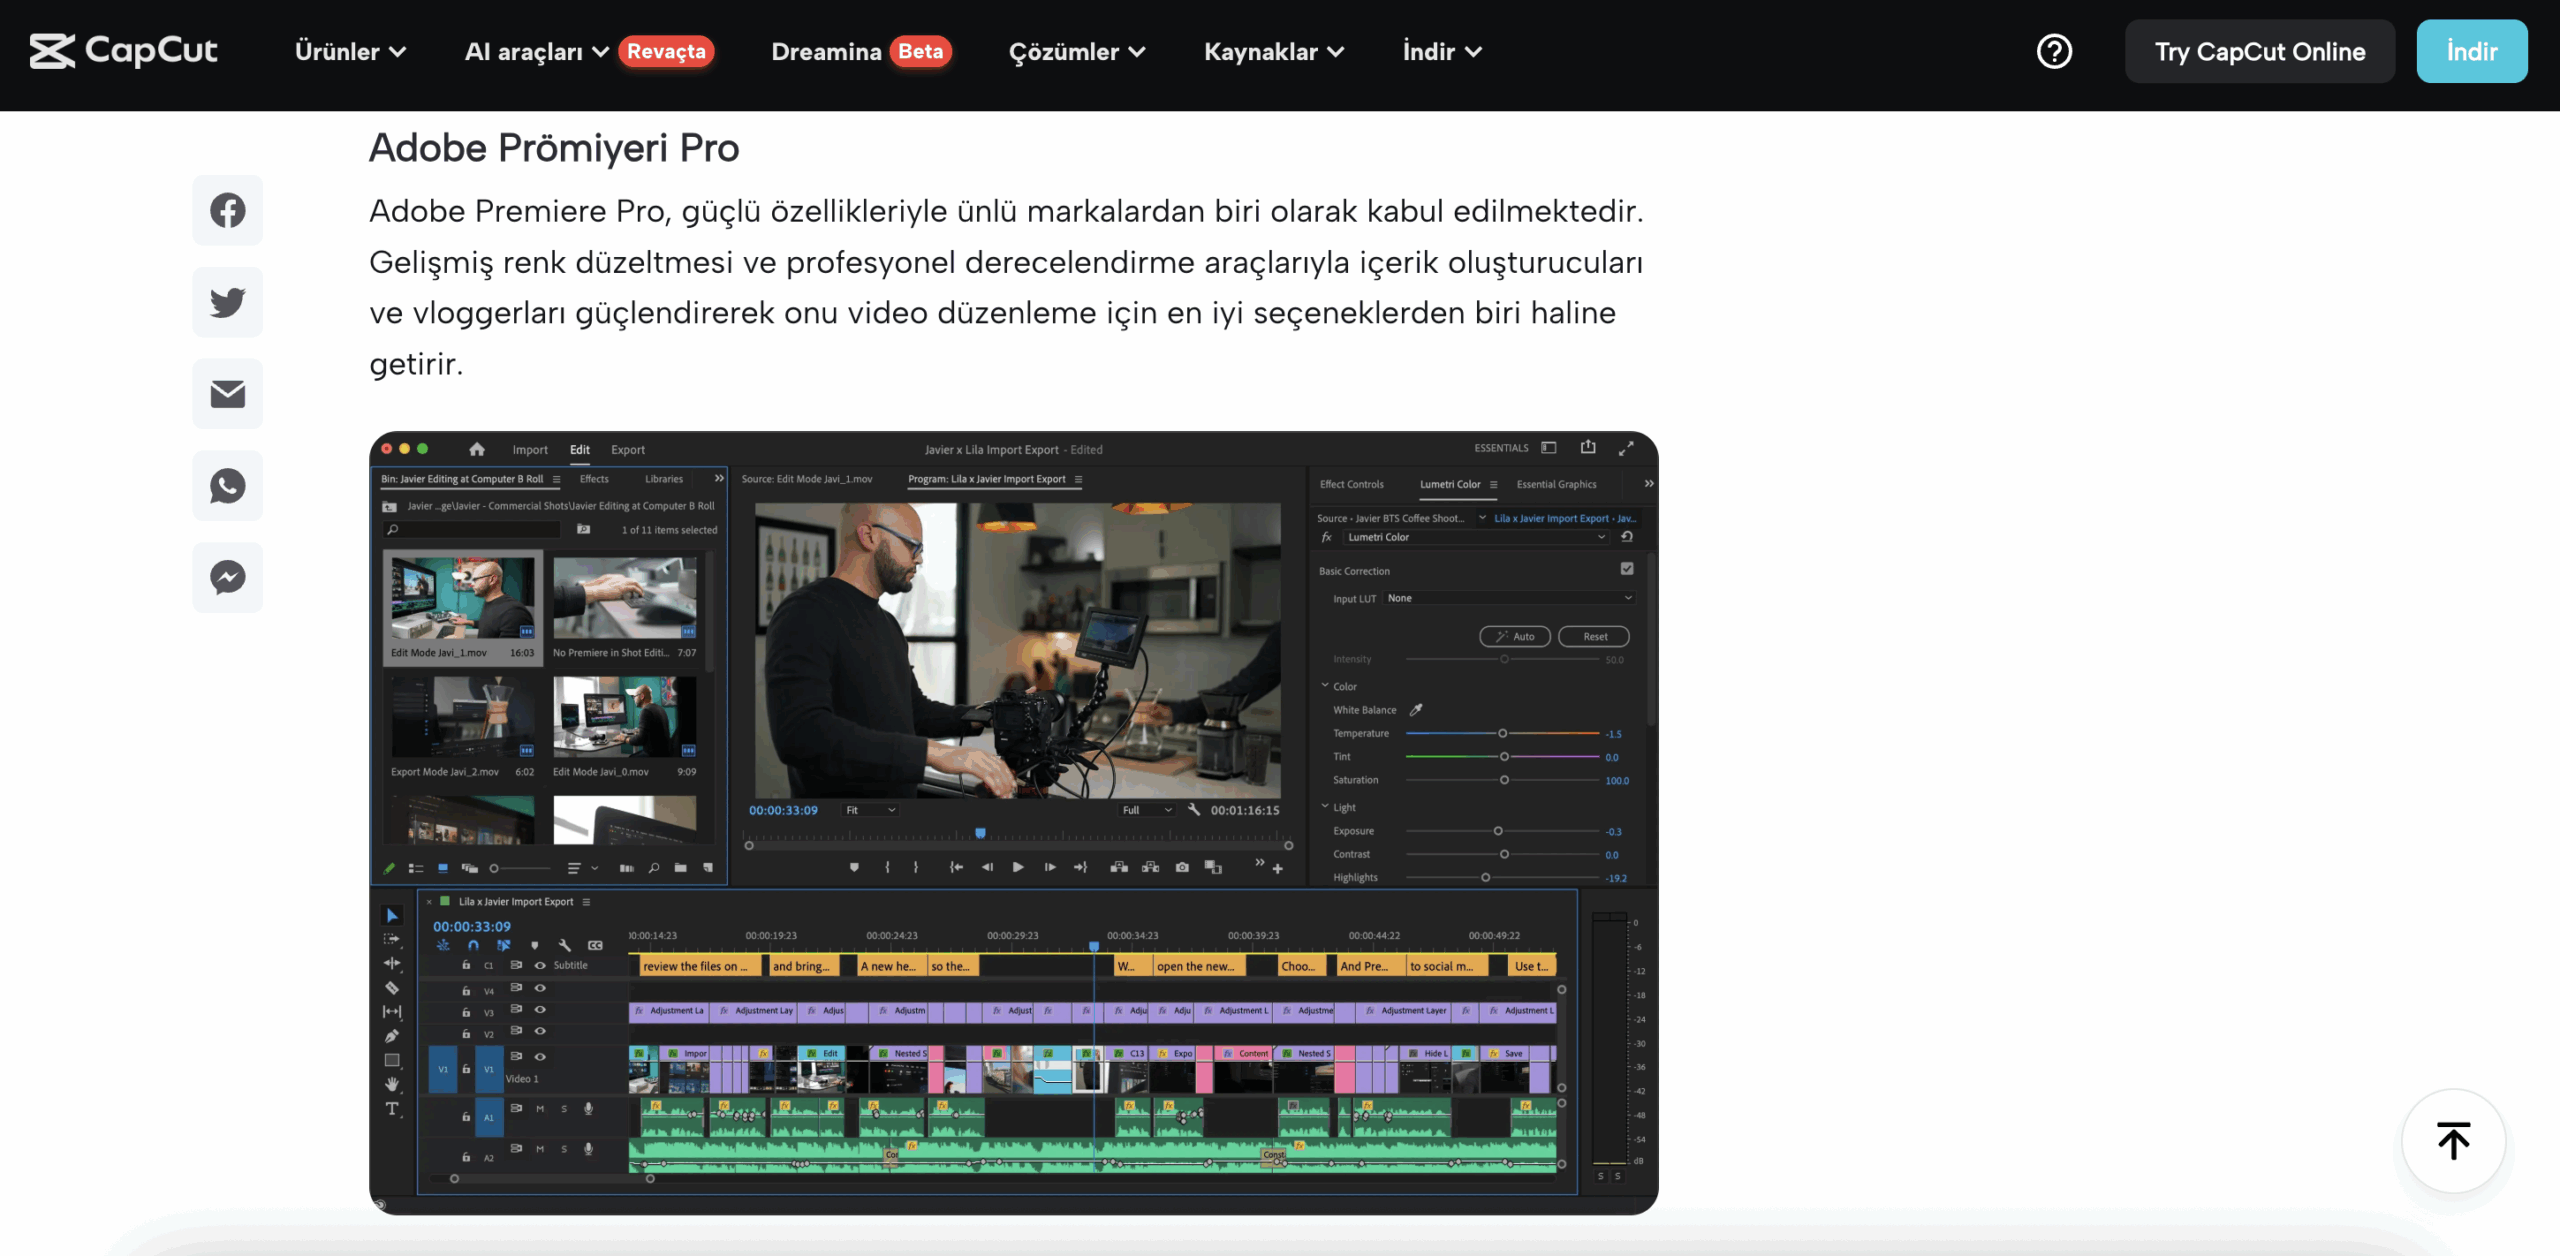Toggle the Basic Correction checkbox
The width and height of the screenshot is (2560, 1256).
click(x=1627, y=568)
